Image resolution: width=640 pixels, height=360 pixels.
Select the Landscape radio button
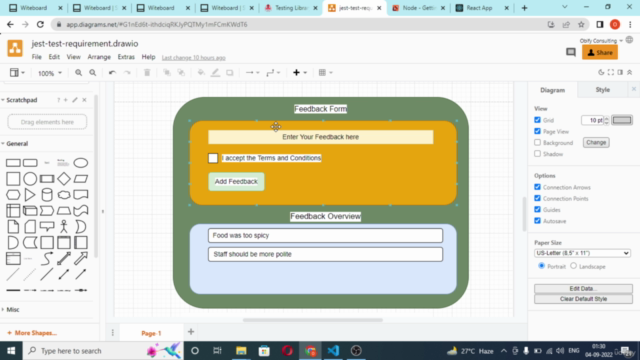[x=573, y=266]
